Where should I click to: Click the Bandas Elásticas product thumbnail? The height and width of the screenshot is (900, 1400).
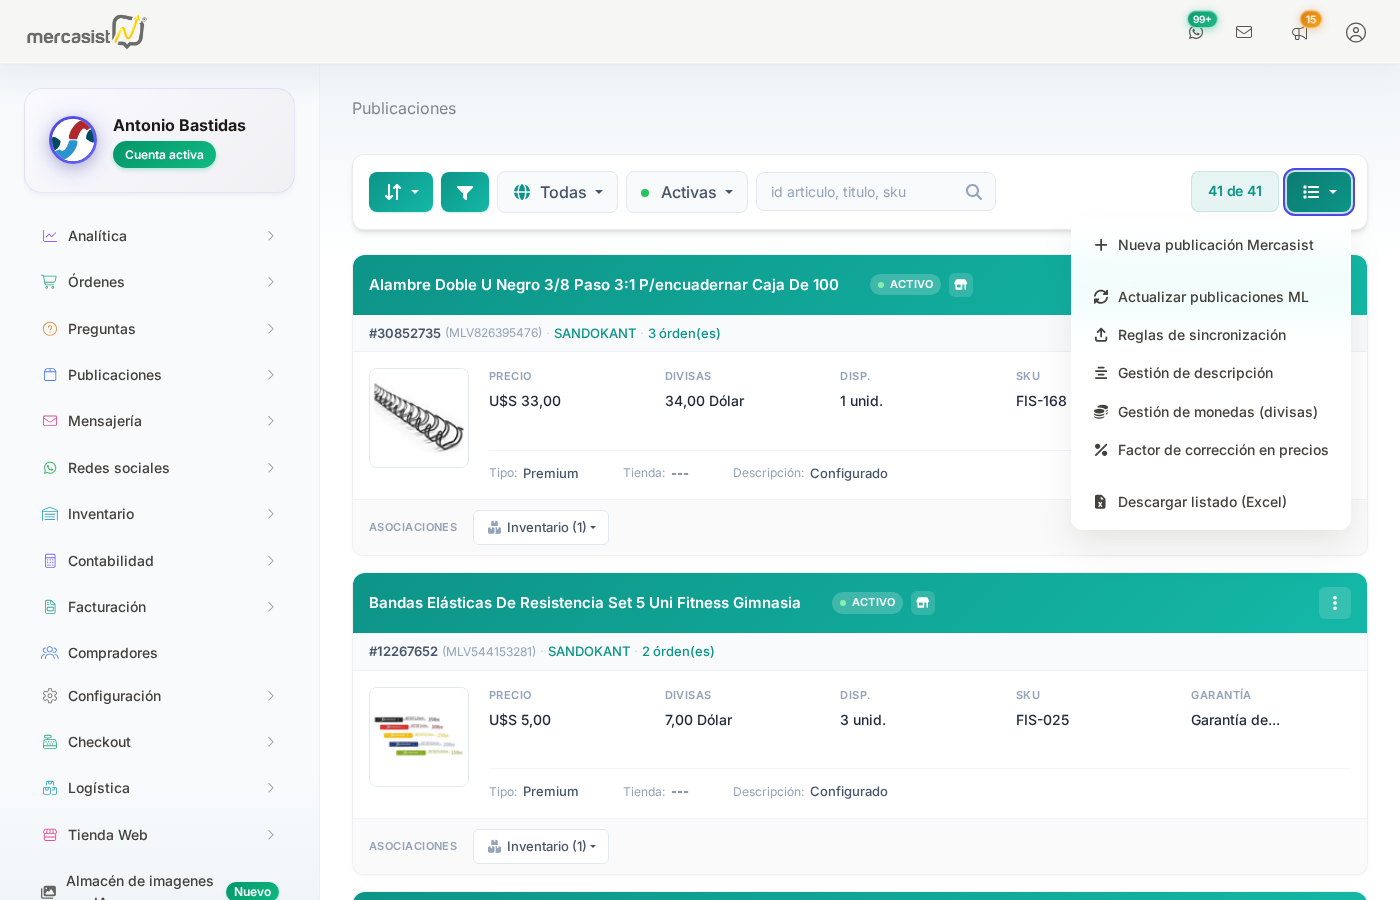419,737
